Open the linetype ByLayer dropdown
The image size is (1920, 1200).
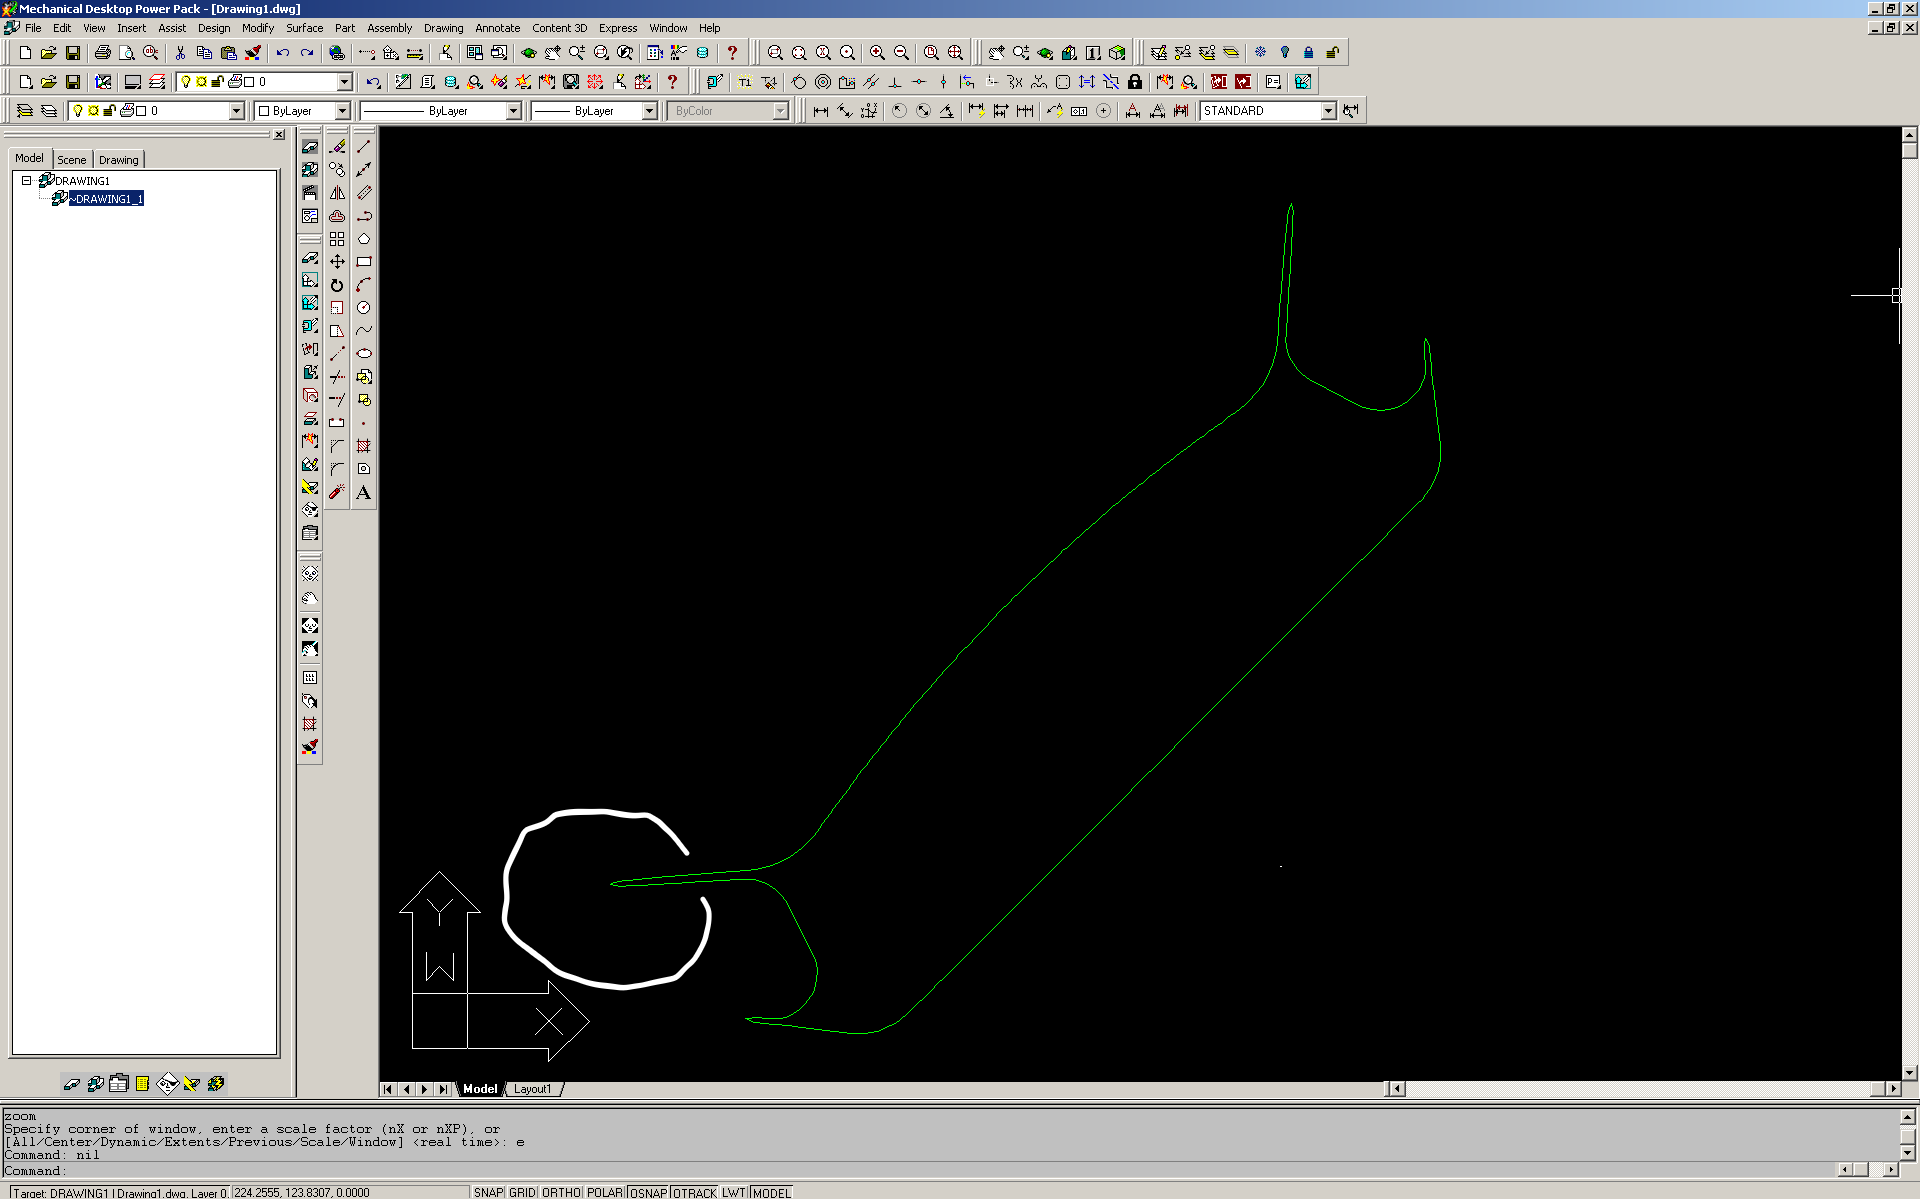pyautogui.click(x=513, y=111)
